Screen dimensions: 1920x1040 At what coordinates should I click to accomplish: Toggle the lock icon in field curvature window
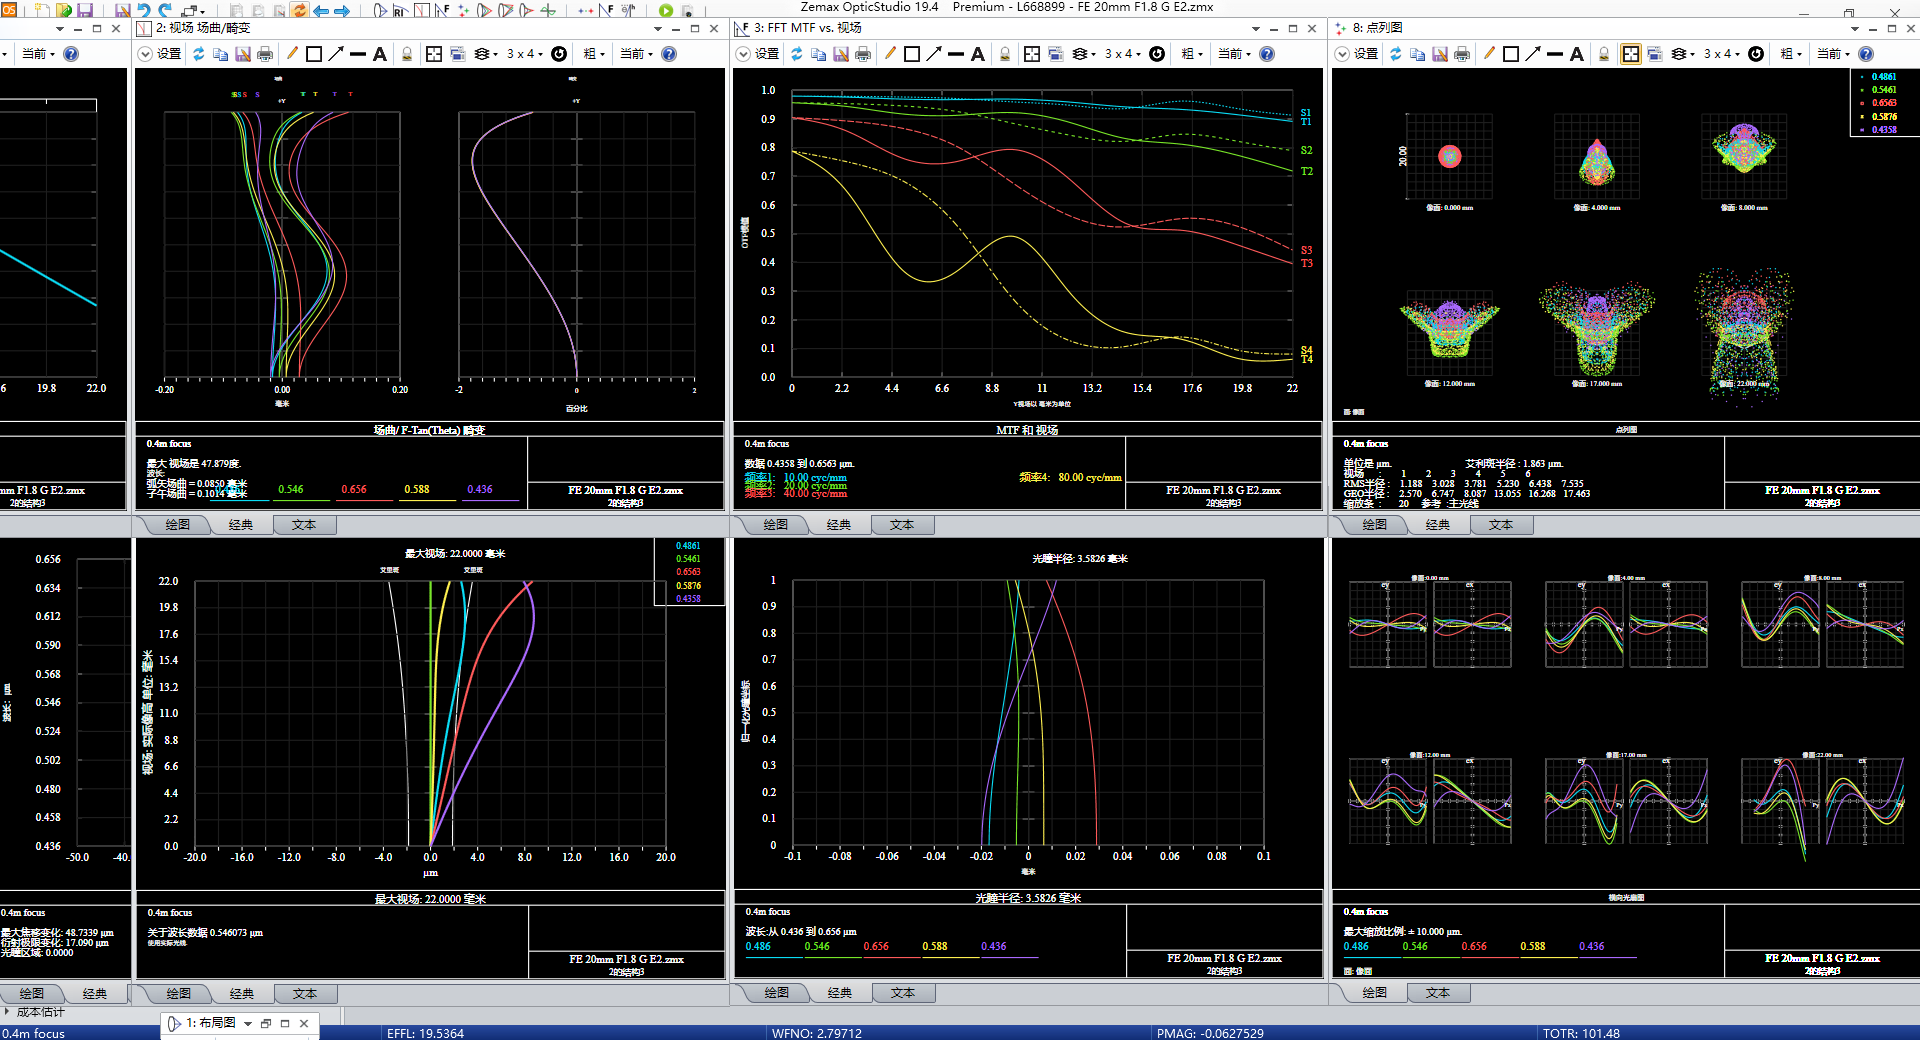coord(407,54)
